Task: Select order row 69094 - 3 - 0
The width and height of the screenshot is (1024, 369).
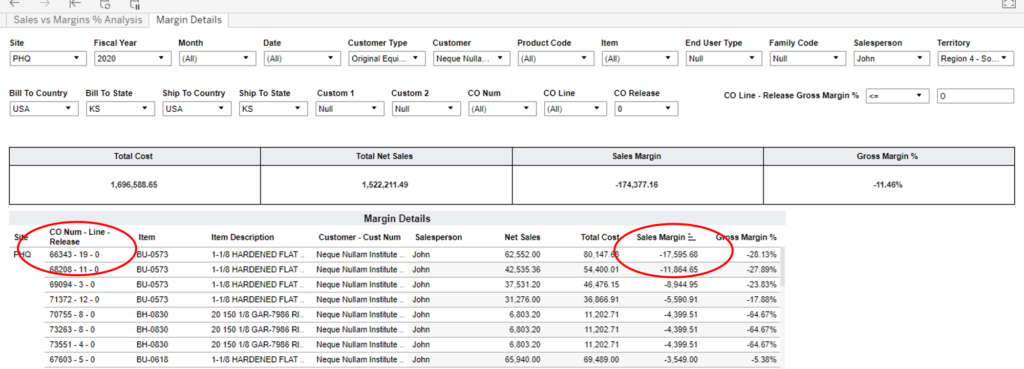Action: pos(72,284)
